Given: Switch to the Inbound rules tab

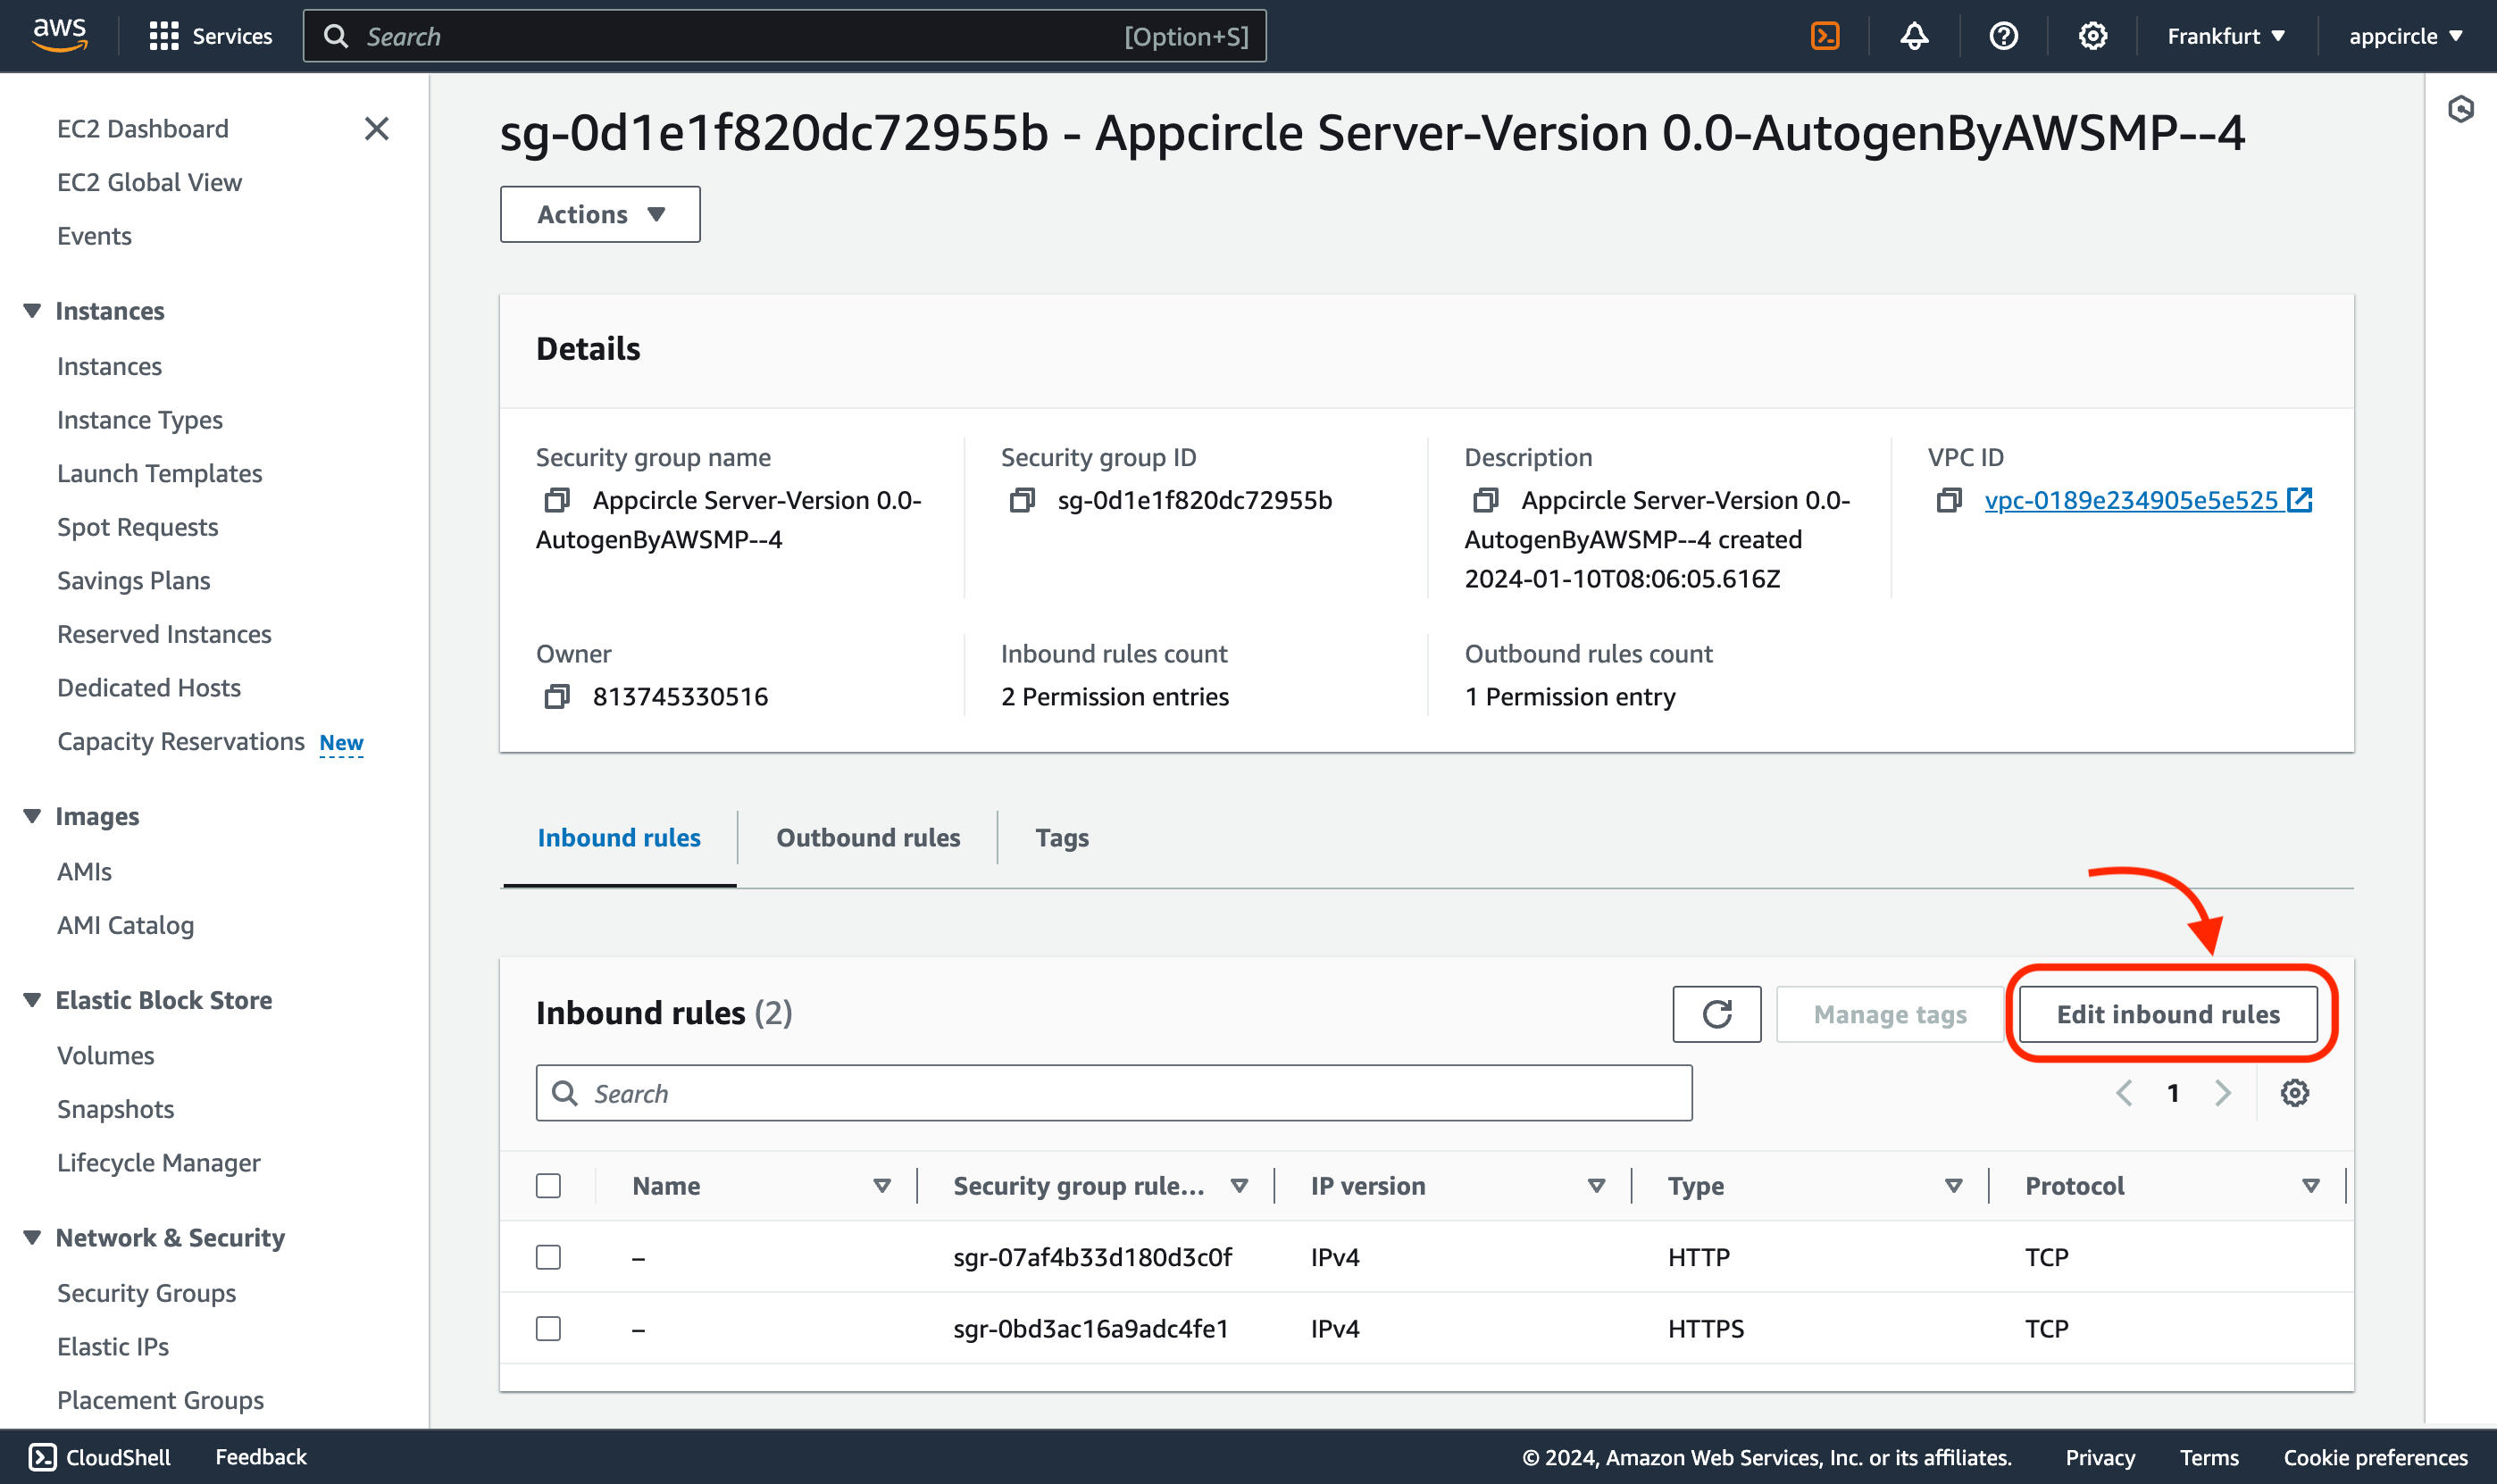Looking at the screenshot, I should pos(619,838).
